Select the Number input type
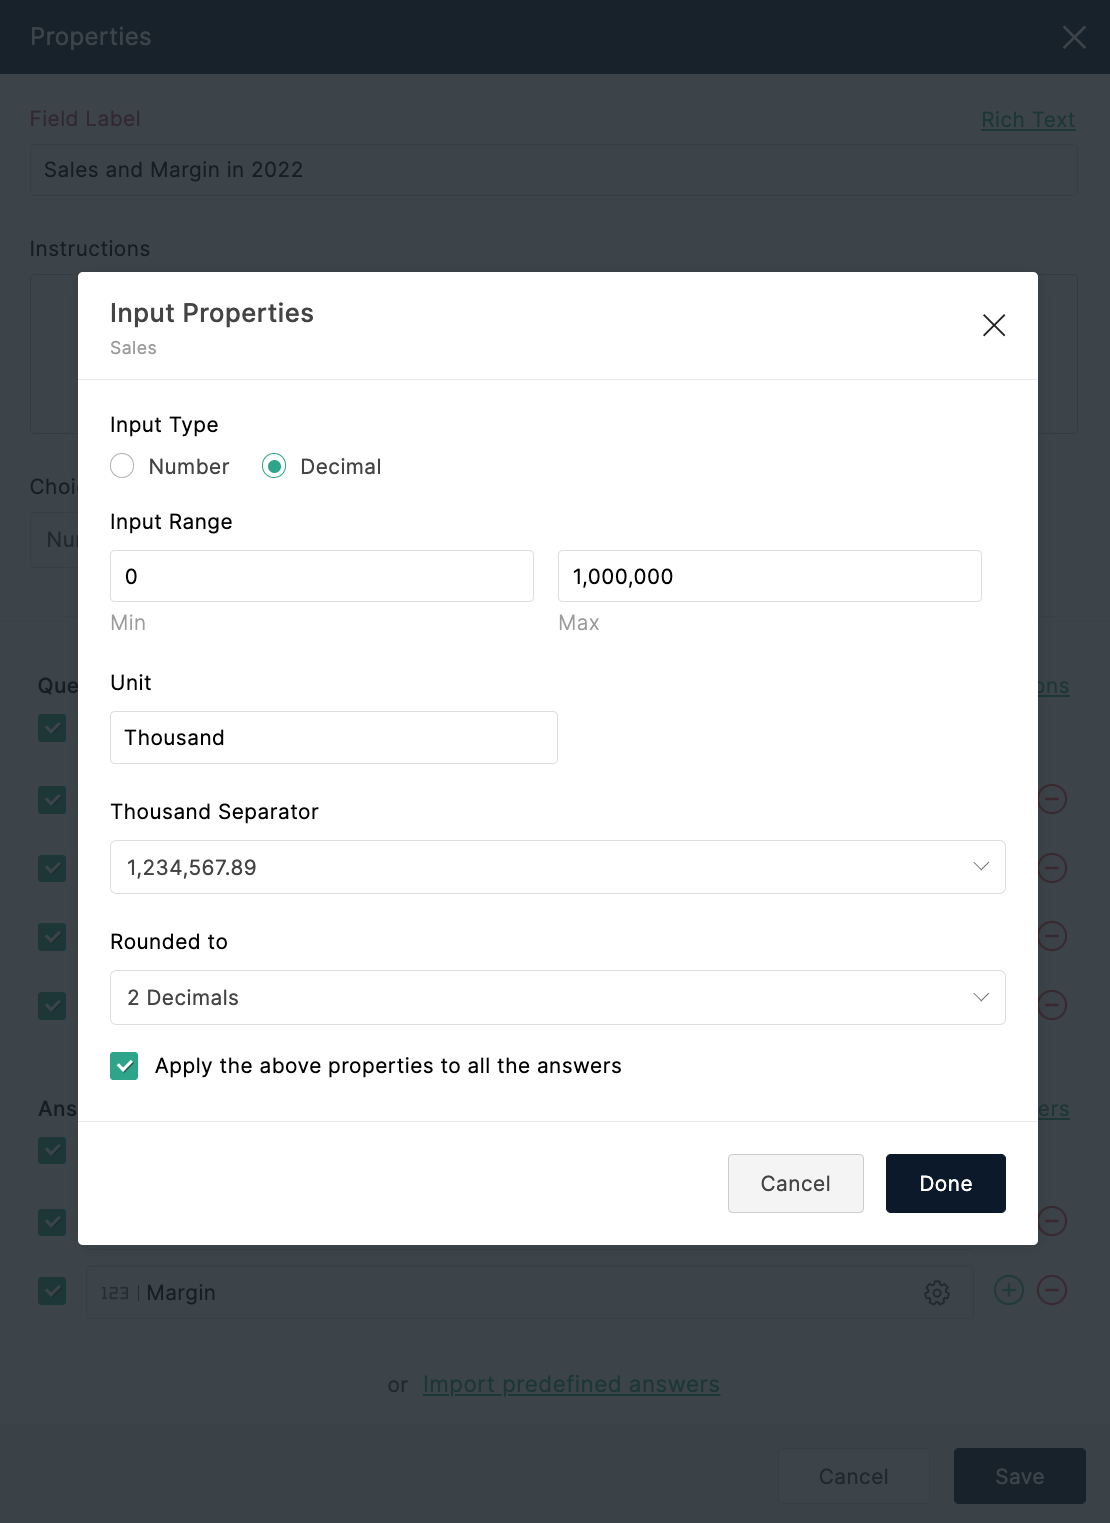 point(122,466)
